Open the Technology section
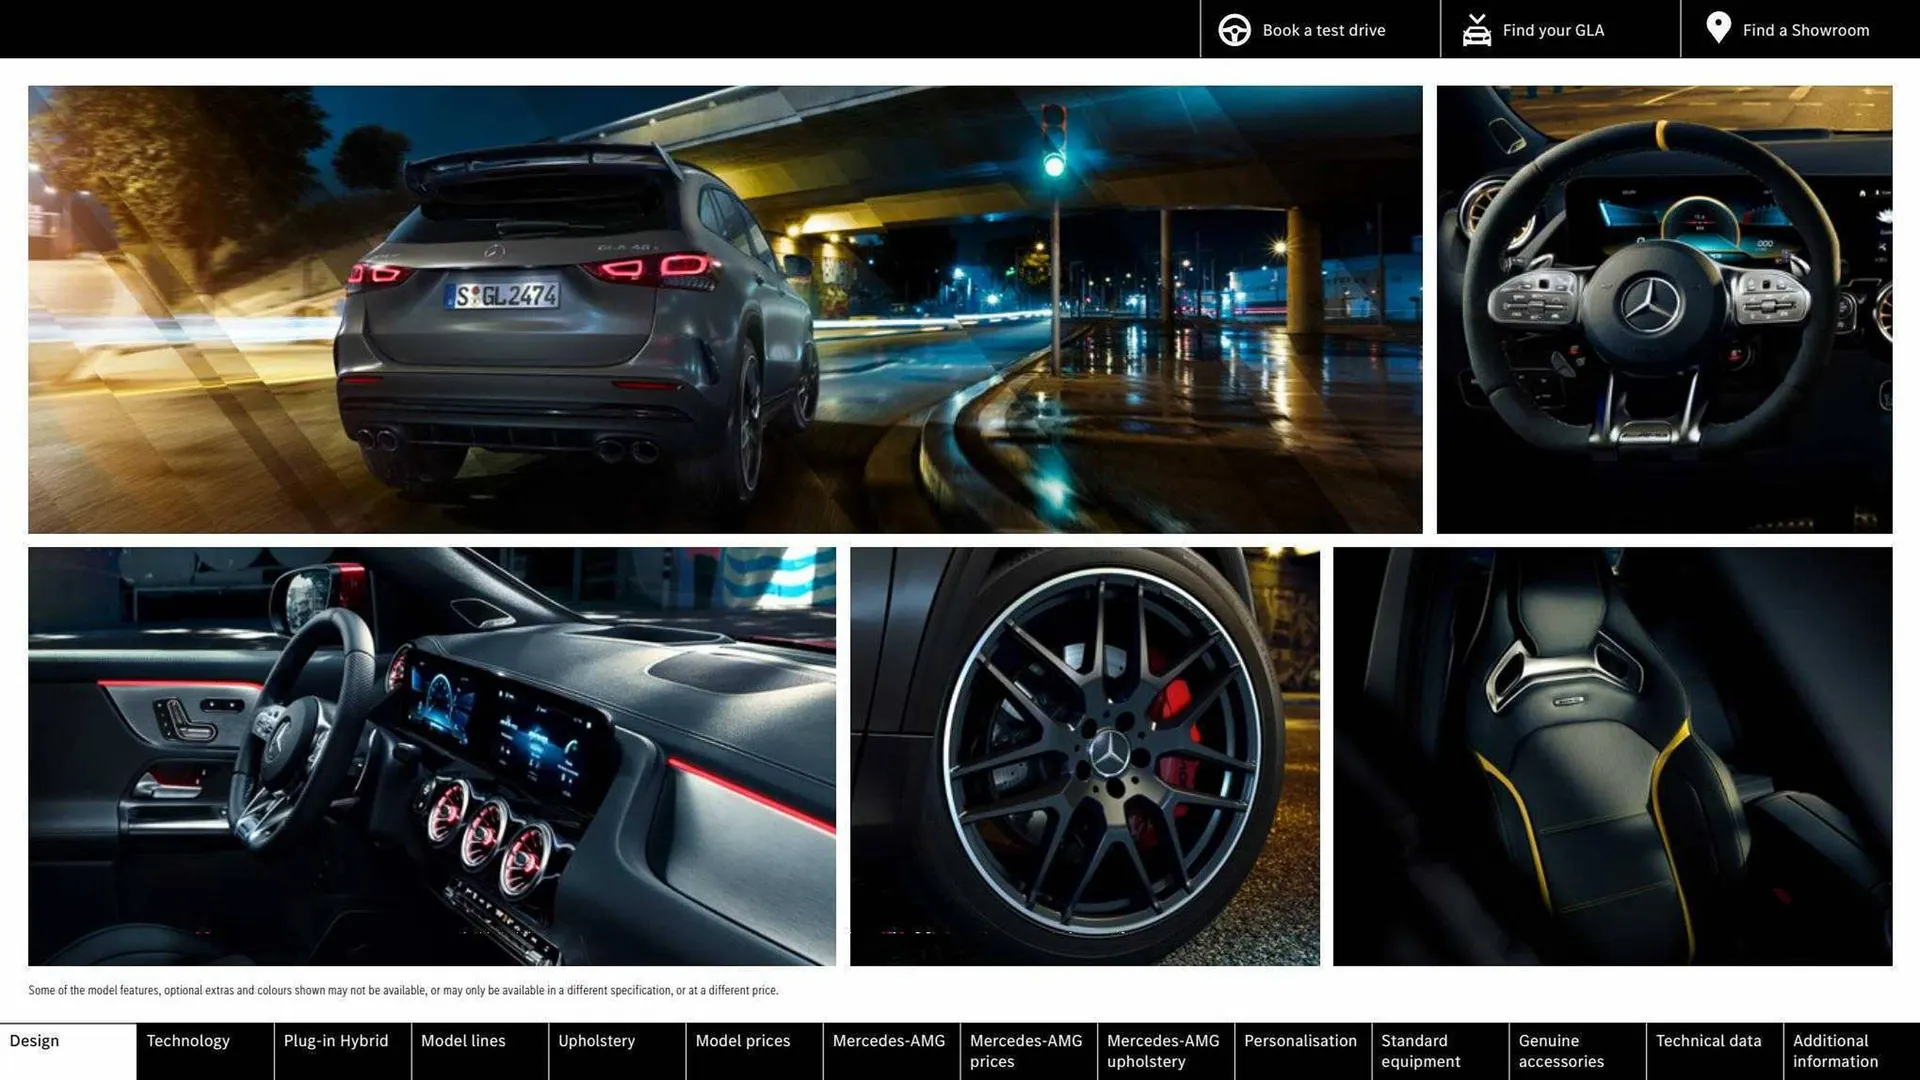This screenshot has height=1080, width=1920. tap(189, 1040)
